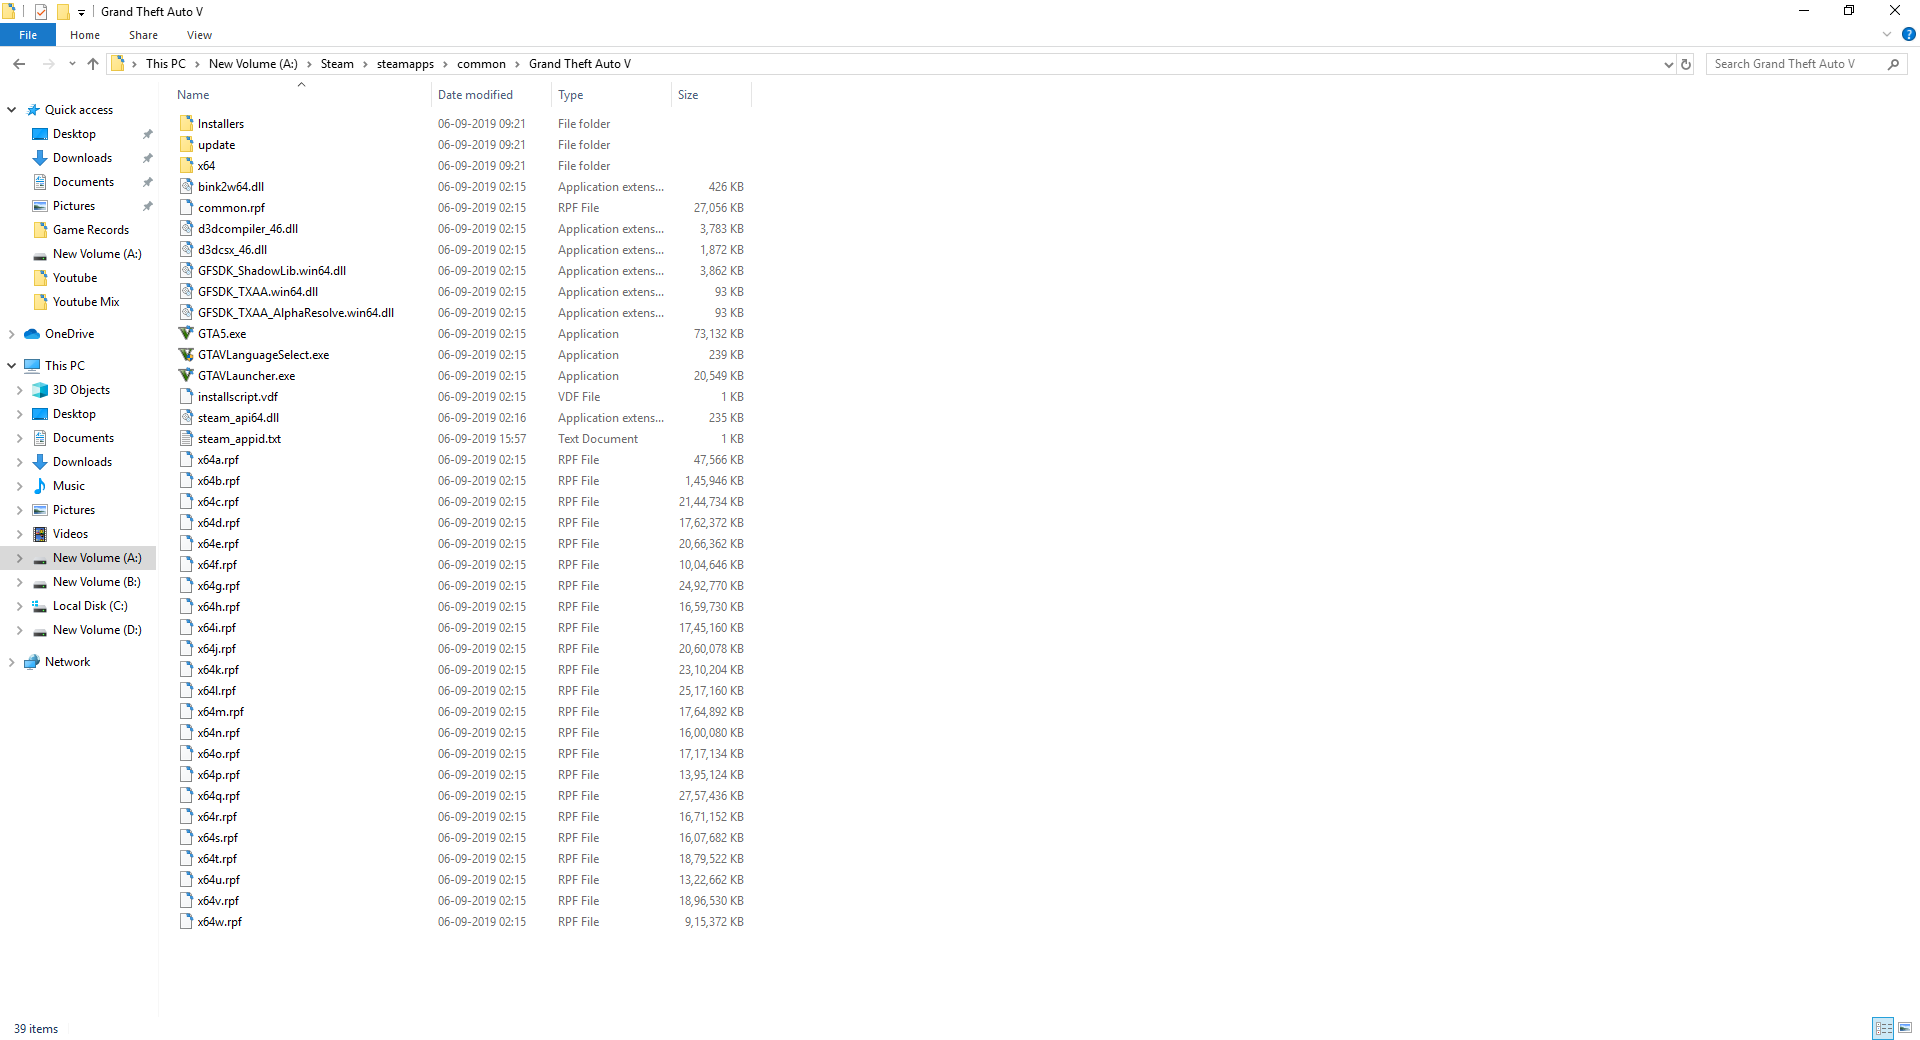Expand the New Volume (A:) tree node
Image resolution: width=1920 pixels, height=1040 pixels.
point(20,558)
